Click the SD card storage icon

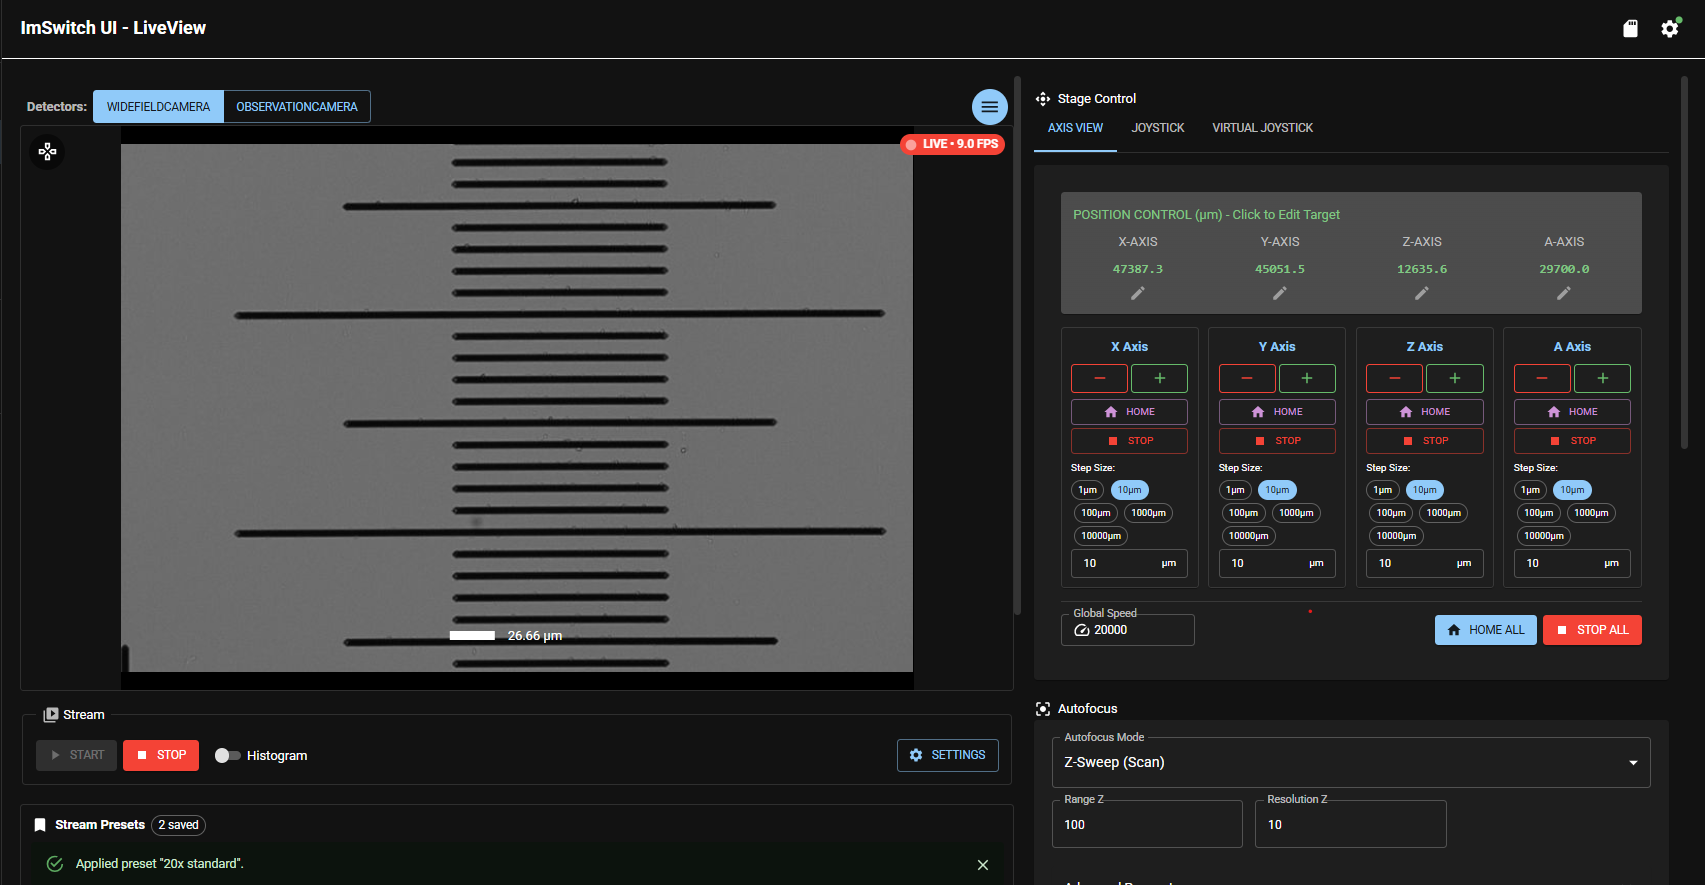coord(1630,28)
